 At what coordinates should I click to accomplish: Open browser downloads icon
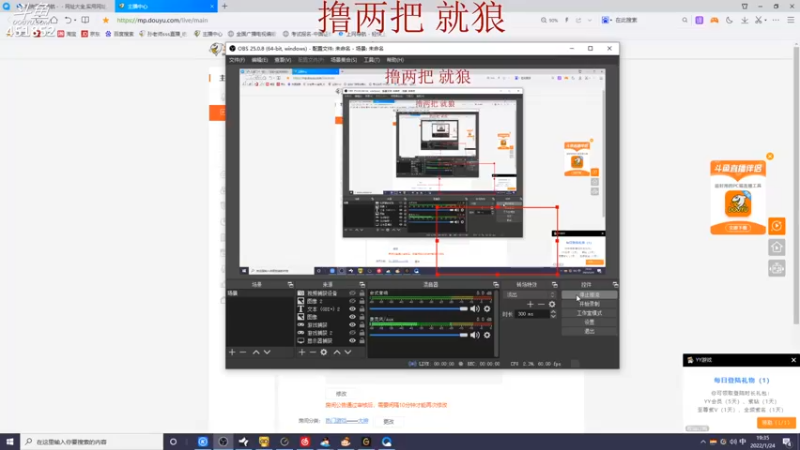(x=744, y=20)
